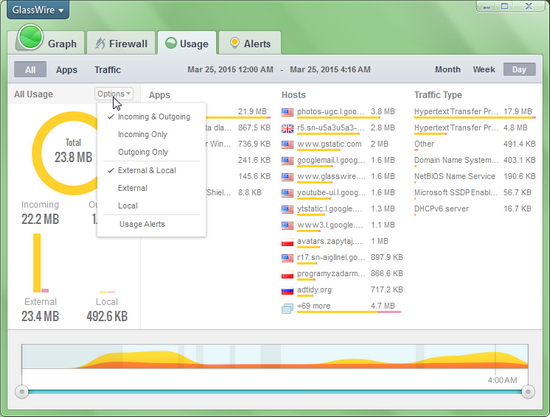Click the Alerts pin icon
Screen dimensions: 550x417
pos(234,43)
